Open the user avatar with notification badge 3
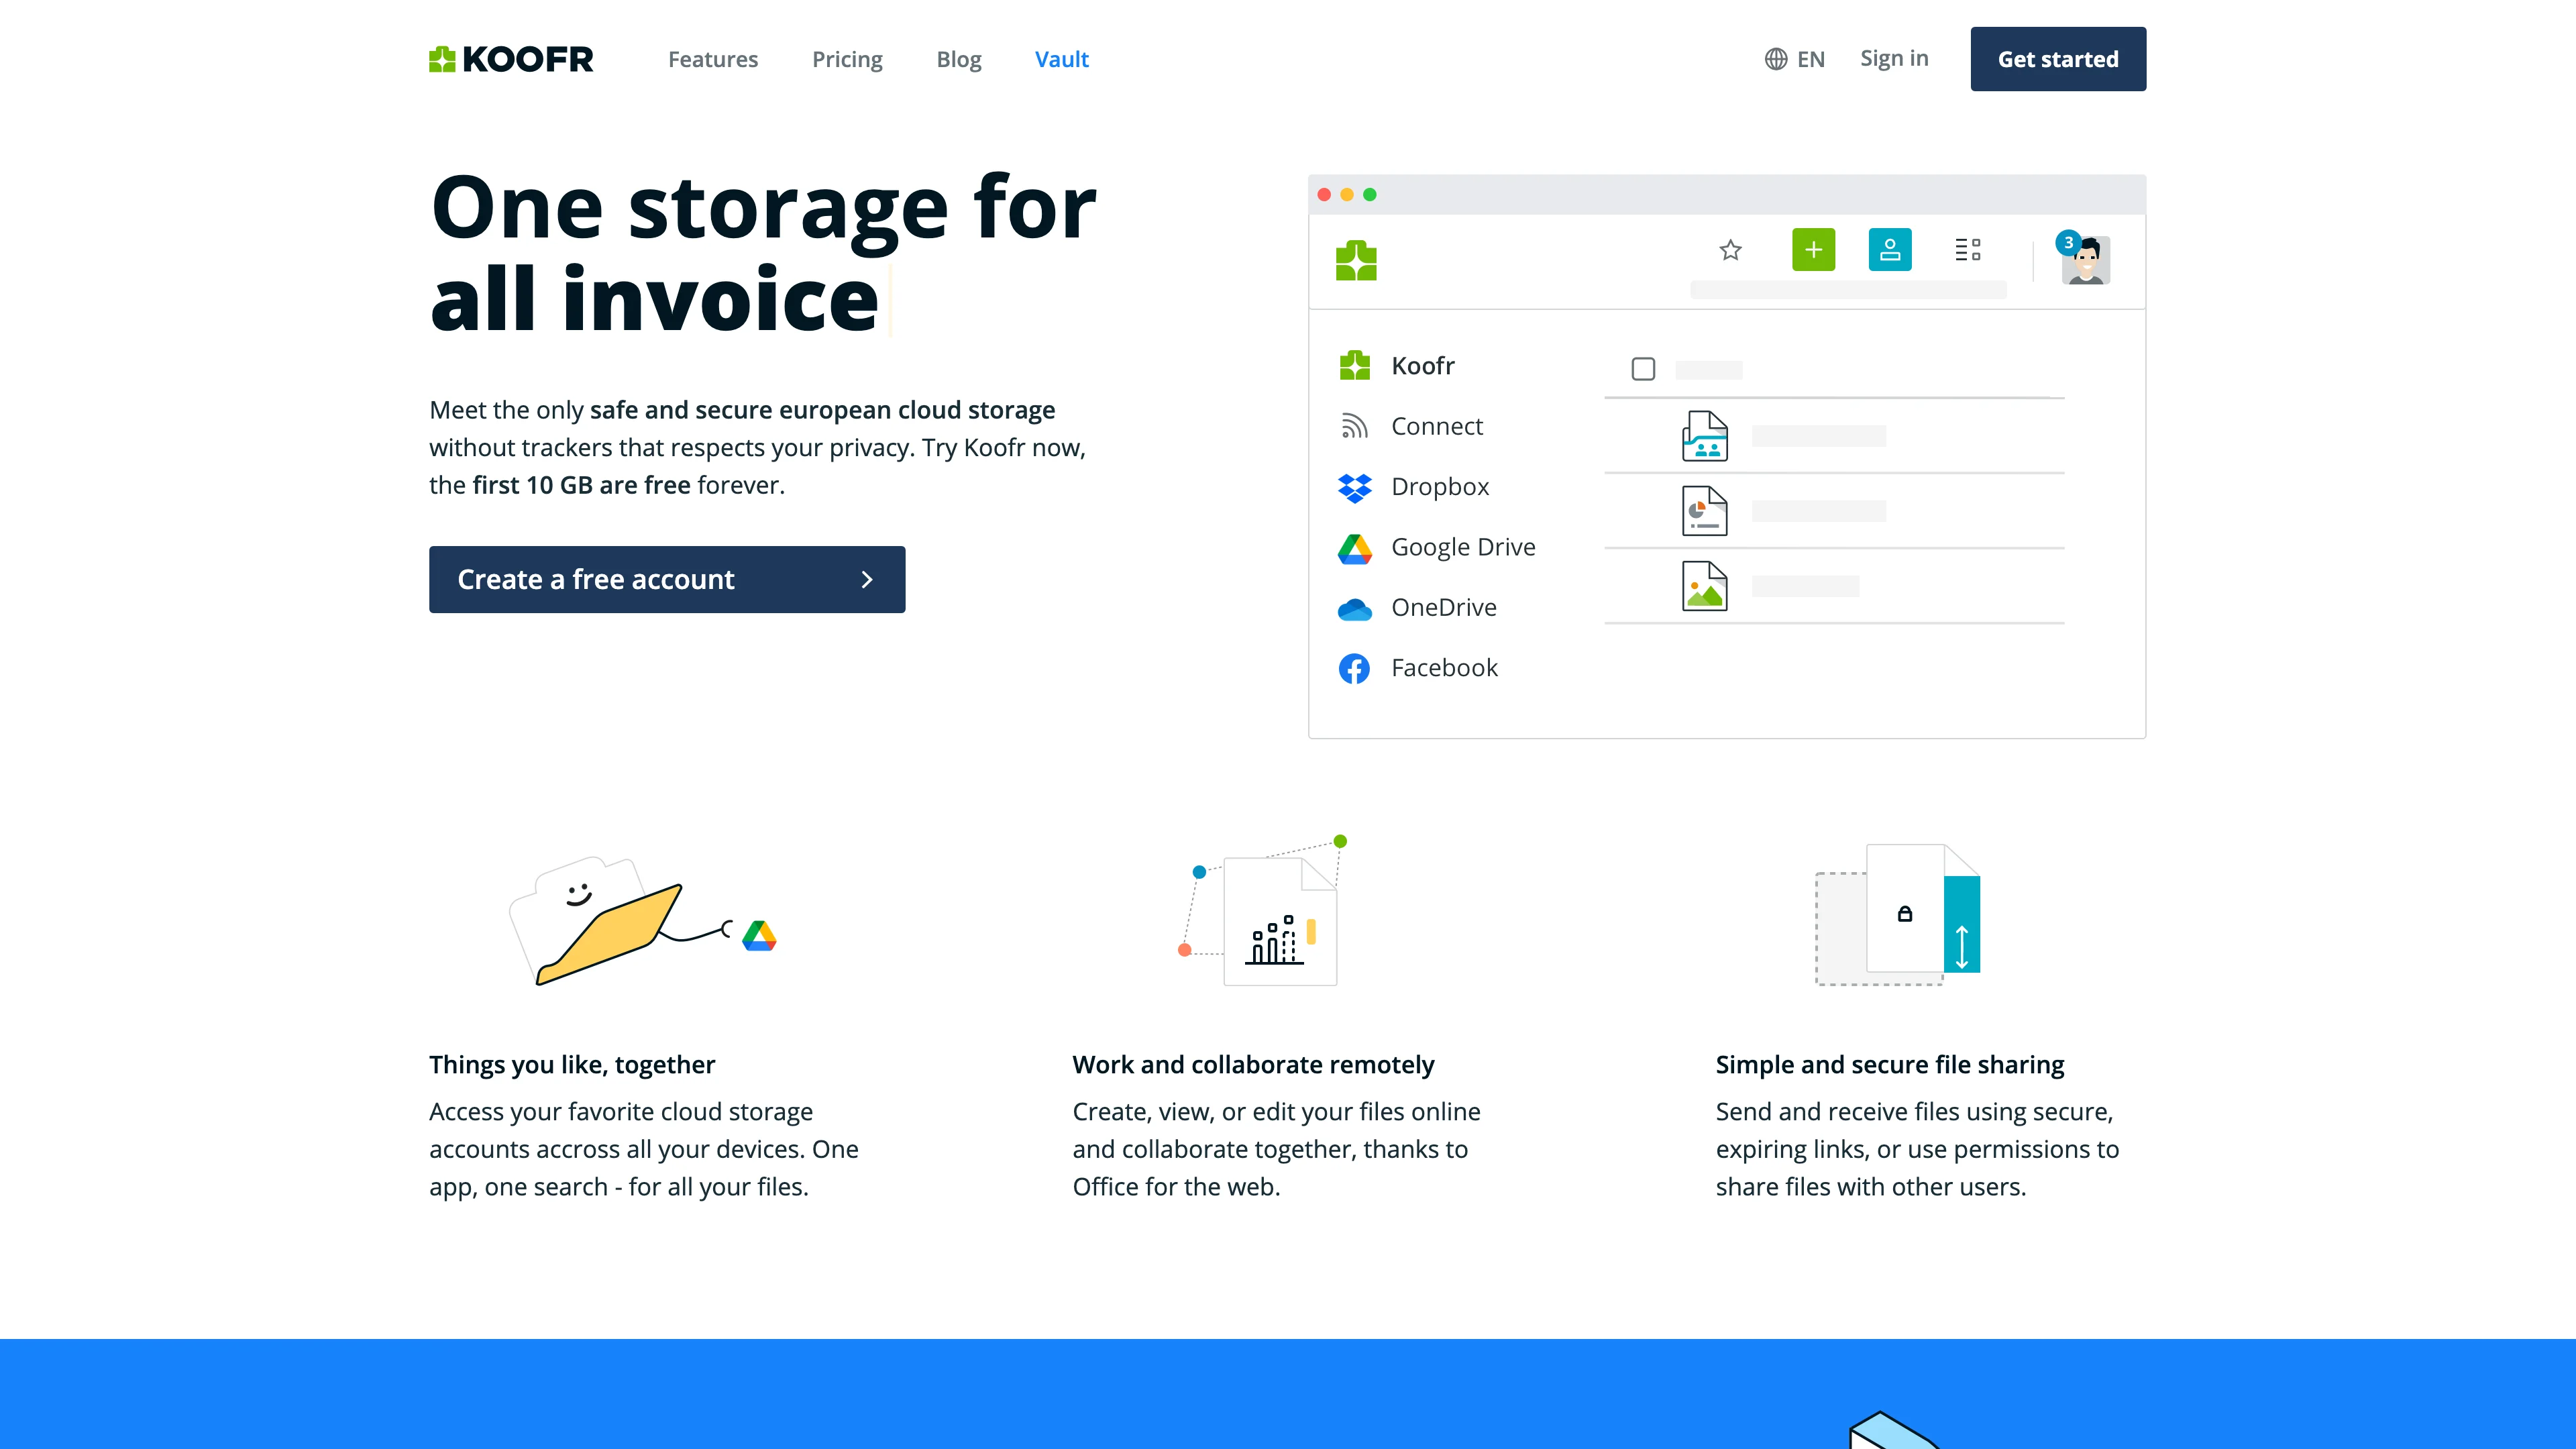The width and height of the screenshot is (2576, 1449). tap(2086, 261)
